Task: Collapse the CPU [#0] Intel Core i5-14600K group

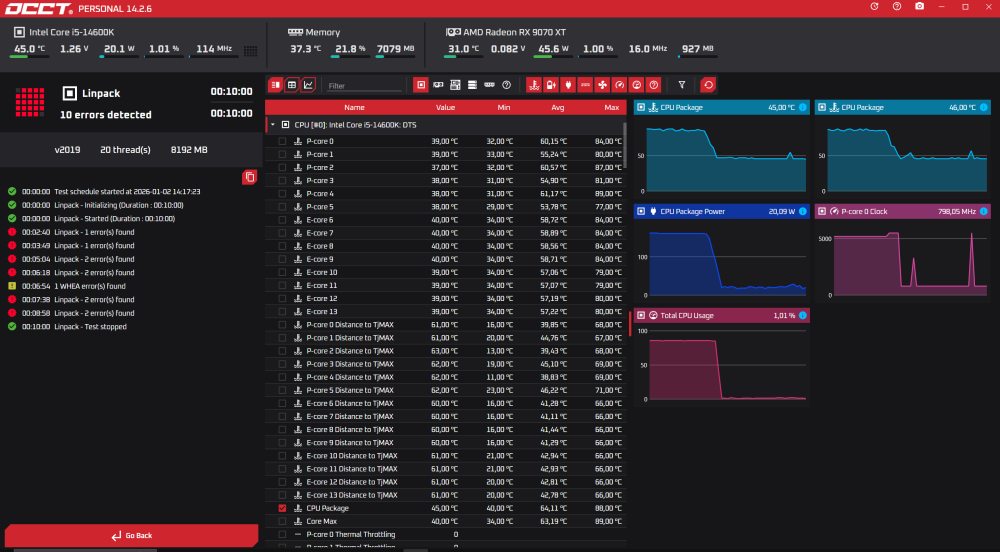Action: coord(273,125)
